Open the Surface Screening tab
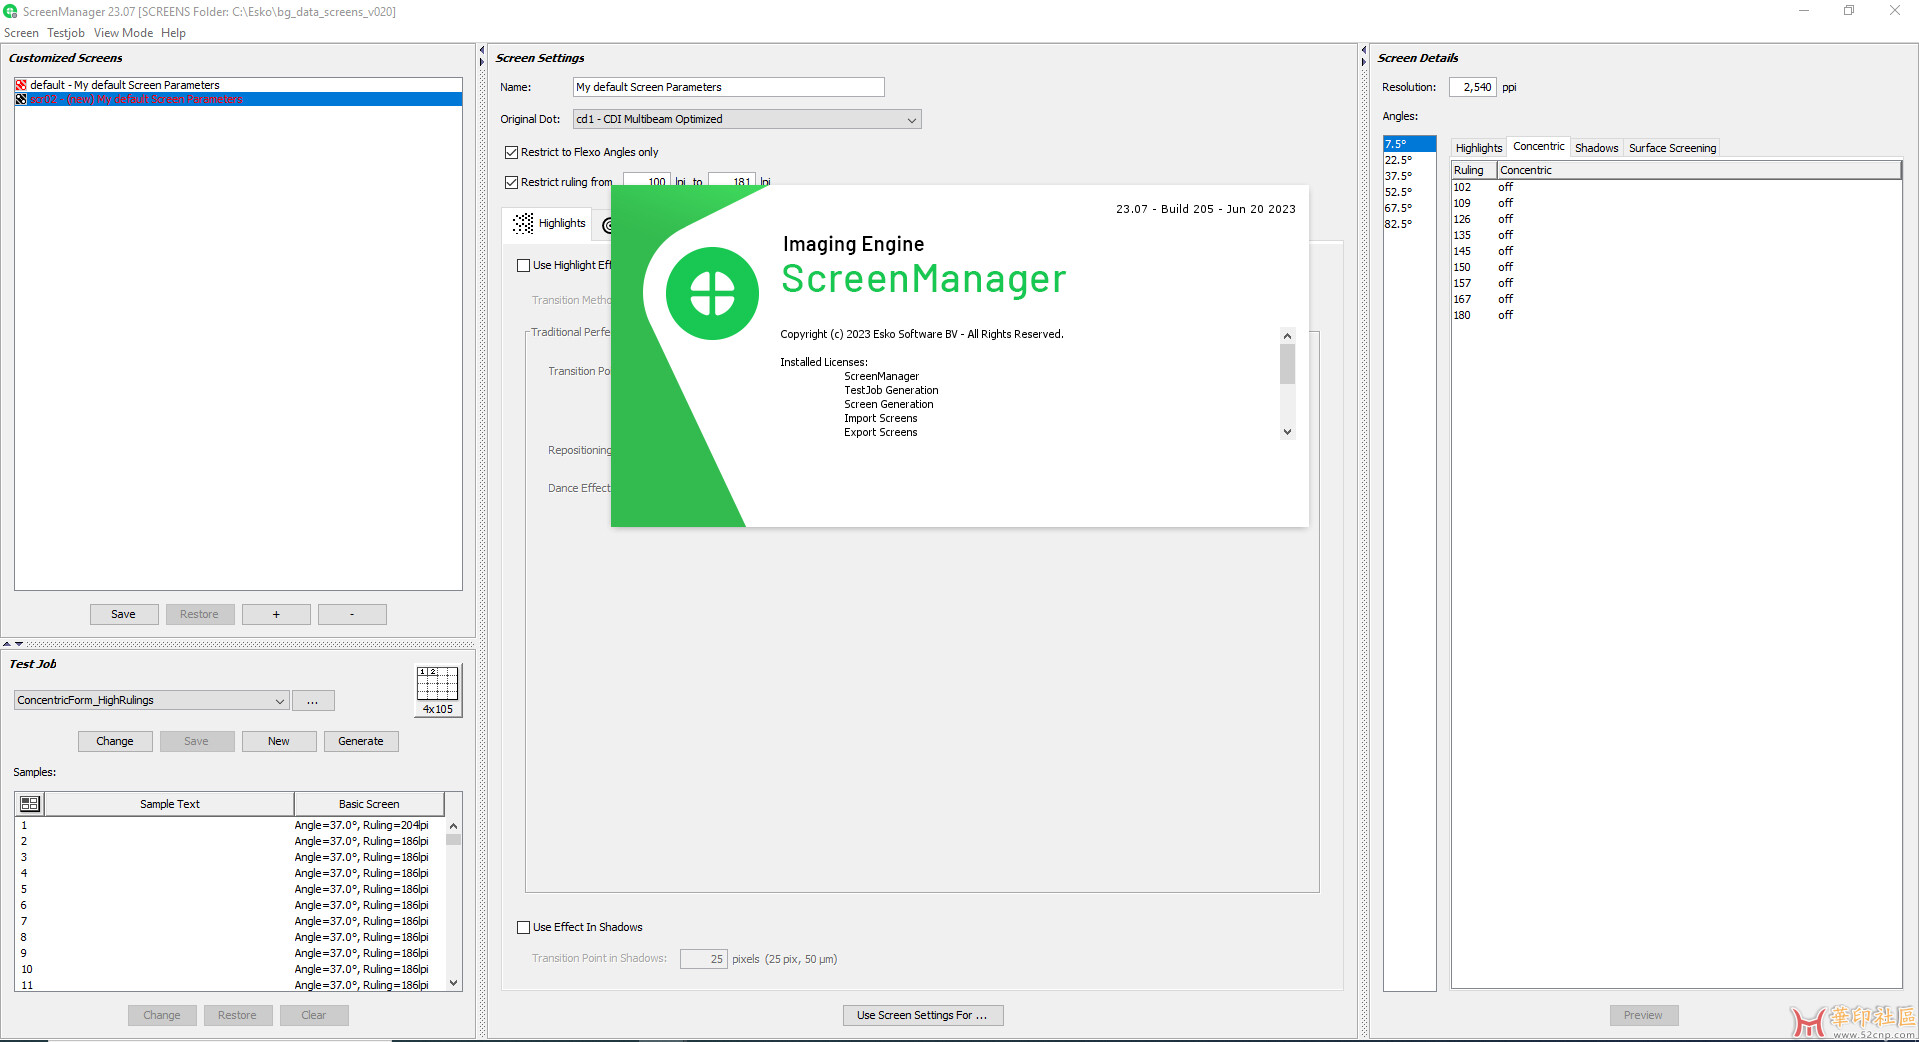The width and height of the screenshot is (1919, 1042). coord(1672,148)
